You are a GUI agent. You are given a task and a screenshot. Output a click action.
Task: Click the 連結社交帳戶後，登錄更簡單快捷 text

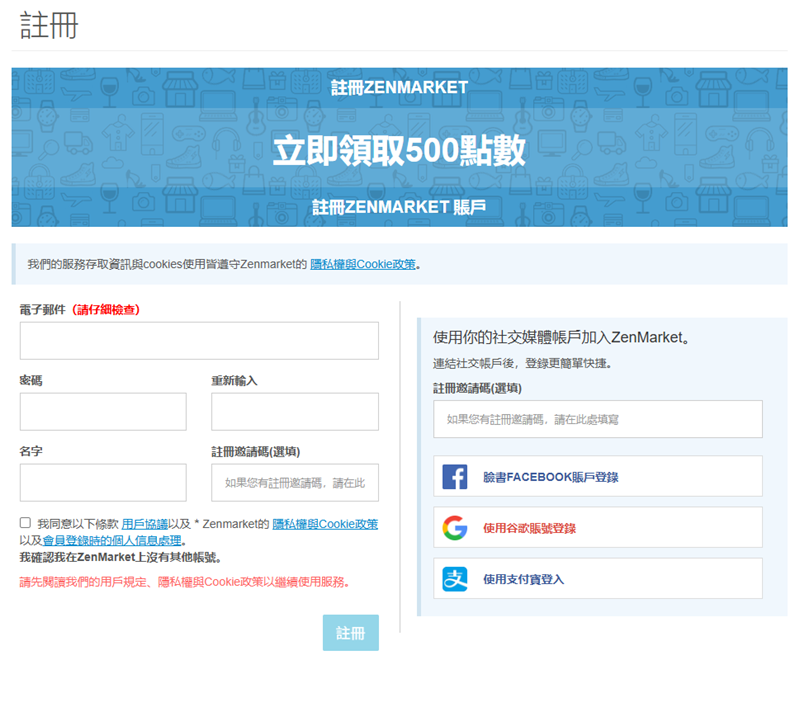pyautogui.click(x=522, y=363)
